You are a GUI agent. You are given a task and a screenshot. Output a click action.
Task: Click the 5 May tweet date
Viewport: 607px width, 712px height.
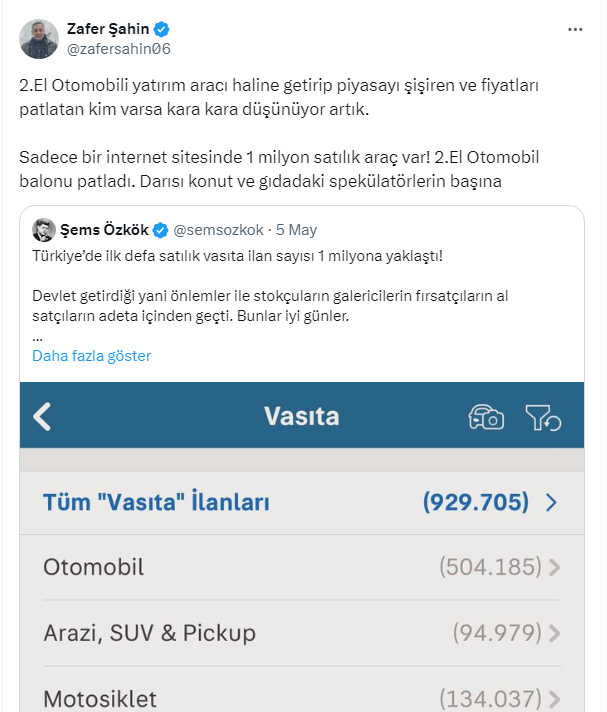click(x=295, y=229)
